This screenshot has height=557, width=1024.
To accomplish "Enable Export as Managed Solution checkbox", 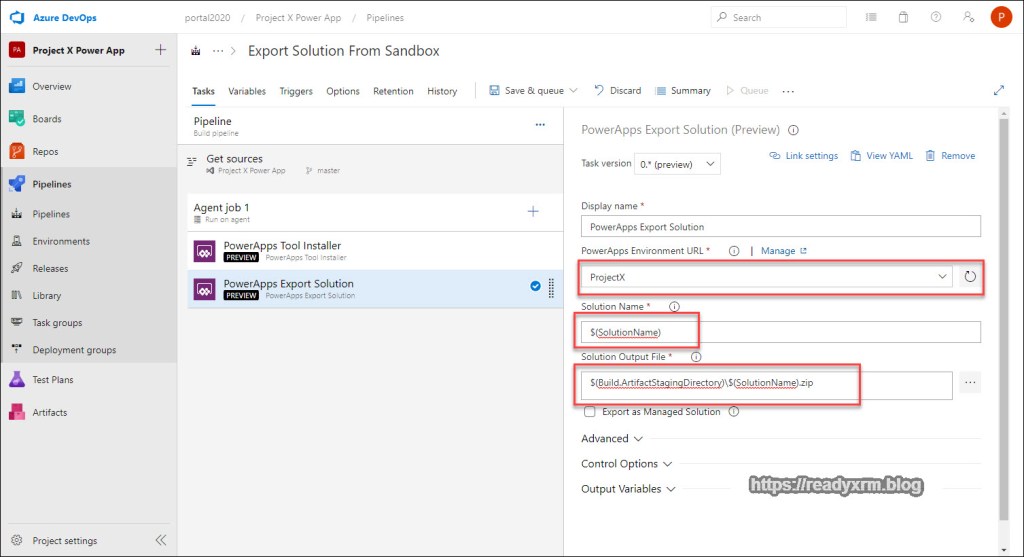I will coord(590,411).
